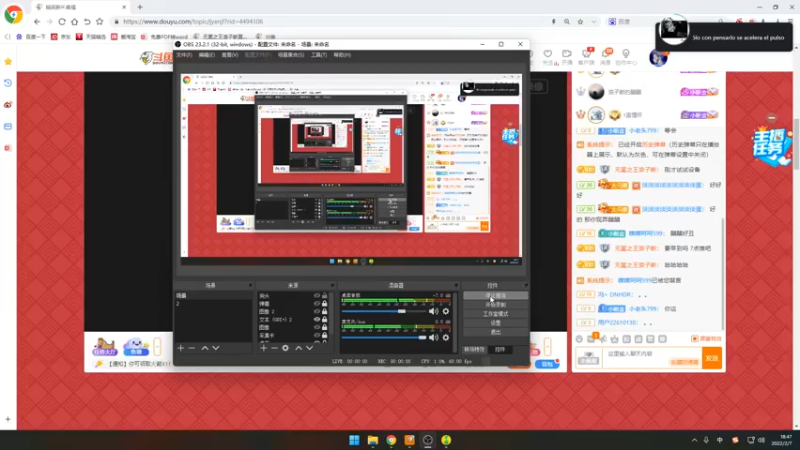800x450 pixels.
Task: Toggle visibility of first source row
Action: [317, 295]
